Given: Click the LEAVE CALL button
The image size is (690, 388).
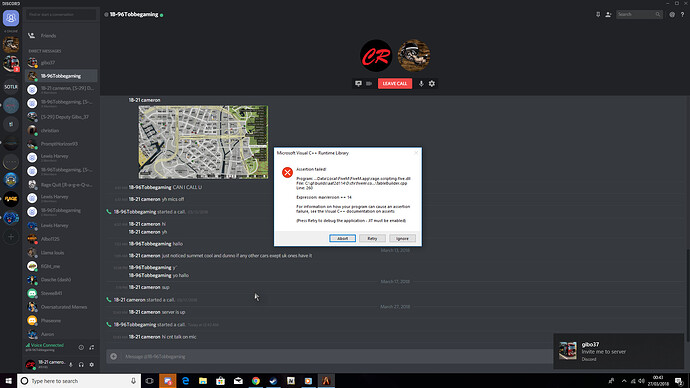Looking at the screenshot, I should pyautogui.click(x=395, y=84).
